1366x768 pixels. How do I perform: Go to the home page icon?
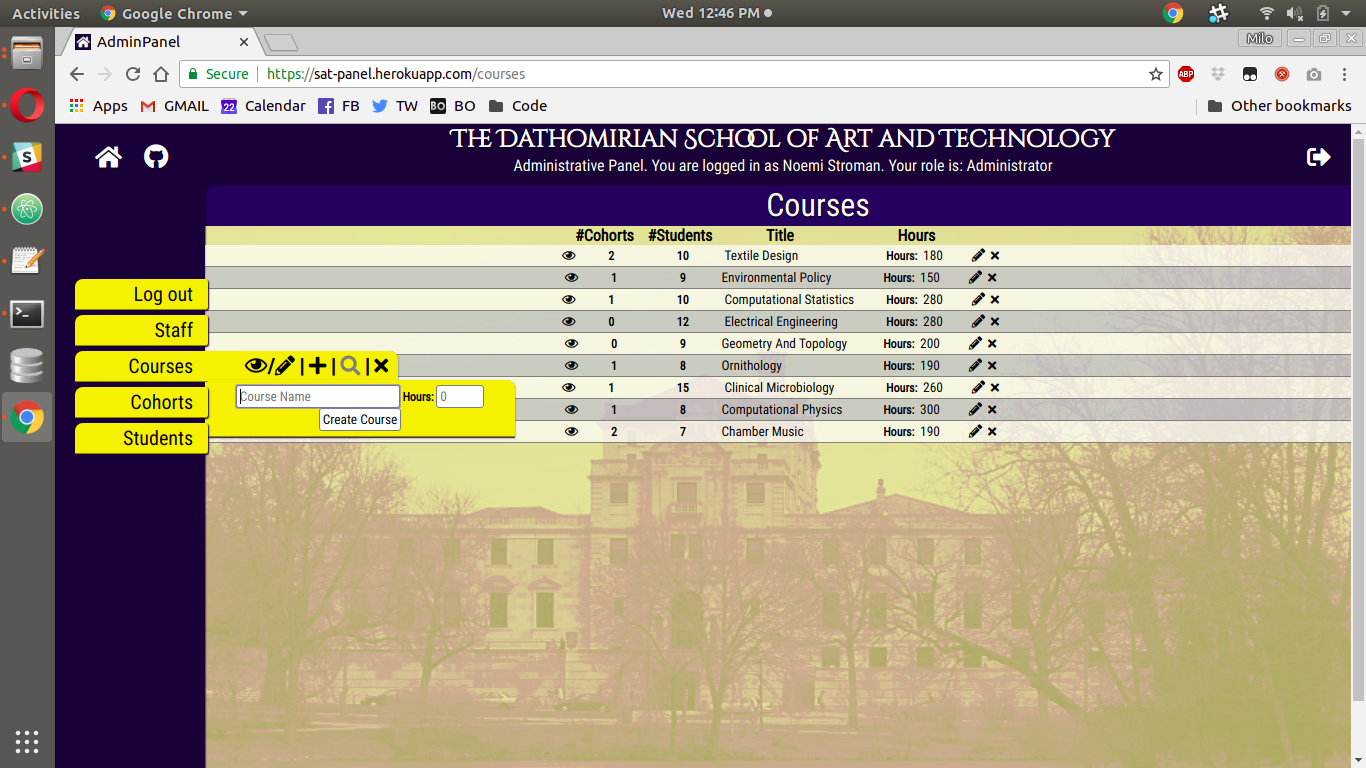[108, 157]
